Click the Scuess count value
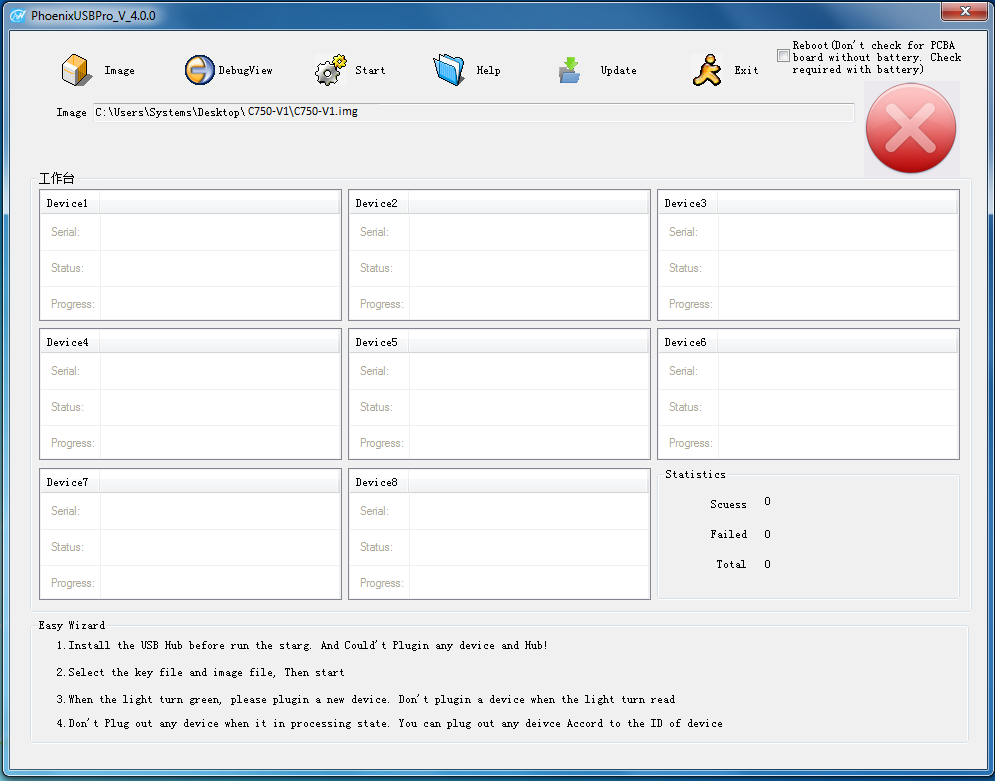Image resolution: width=995 pixels, height=781 pixels. 767,502
